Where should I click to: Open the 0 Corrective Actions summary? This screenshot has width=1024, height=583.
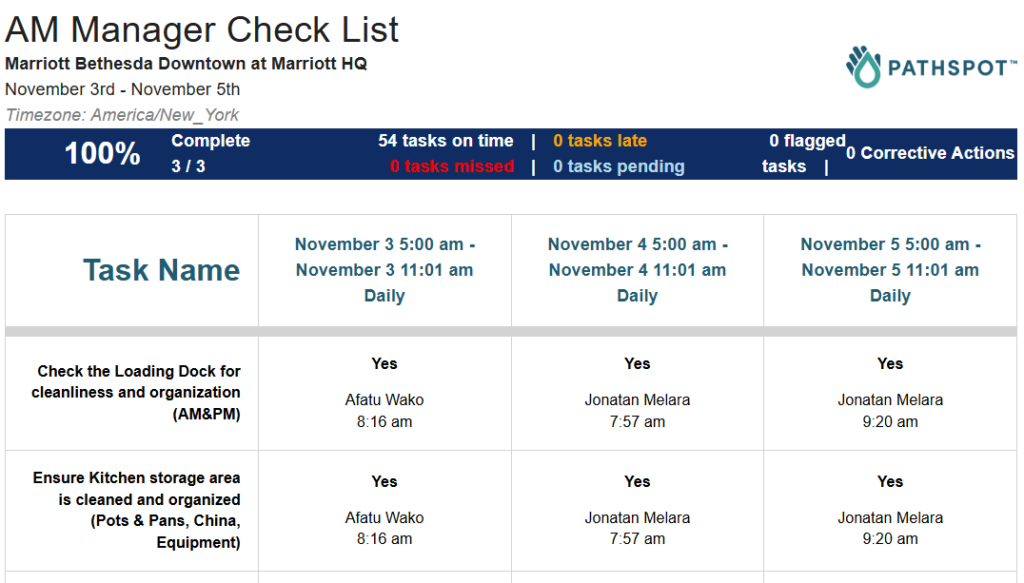930,153
